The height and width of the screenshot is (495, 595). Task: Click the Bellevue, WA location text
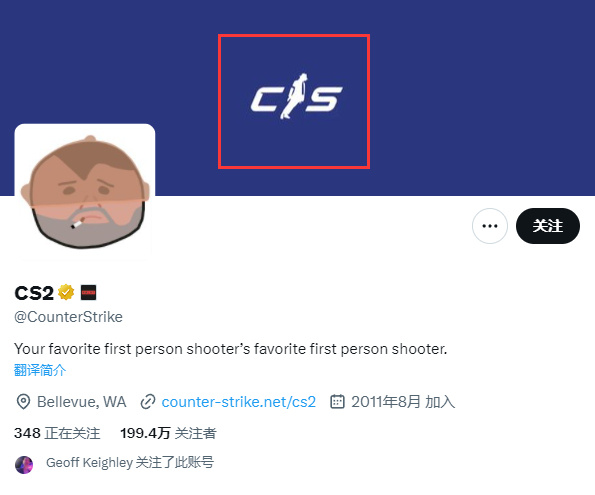coord(82,402)
